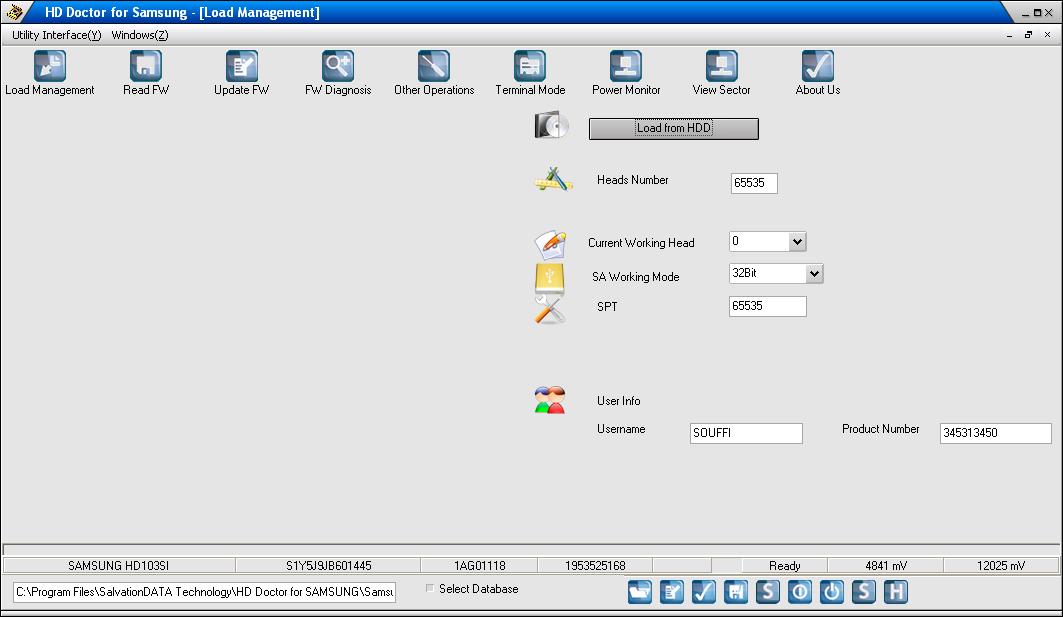
Task: Click the serial number S1Y5J9JB601445
Action: pos(328,565)
